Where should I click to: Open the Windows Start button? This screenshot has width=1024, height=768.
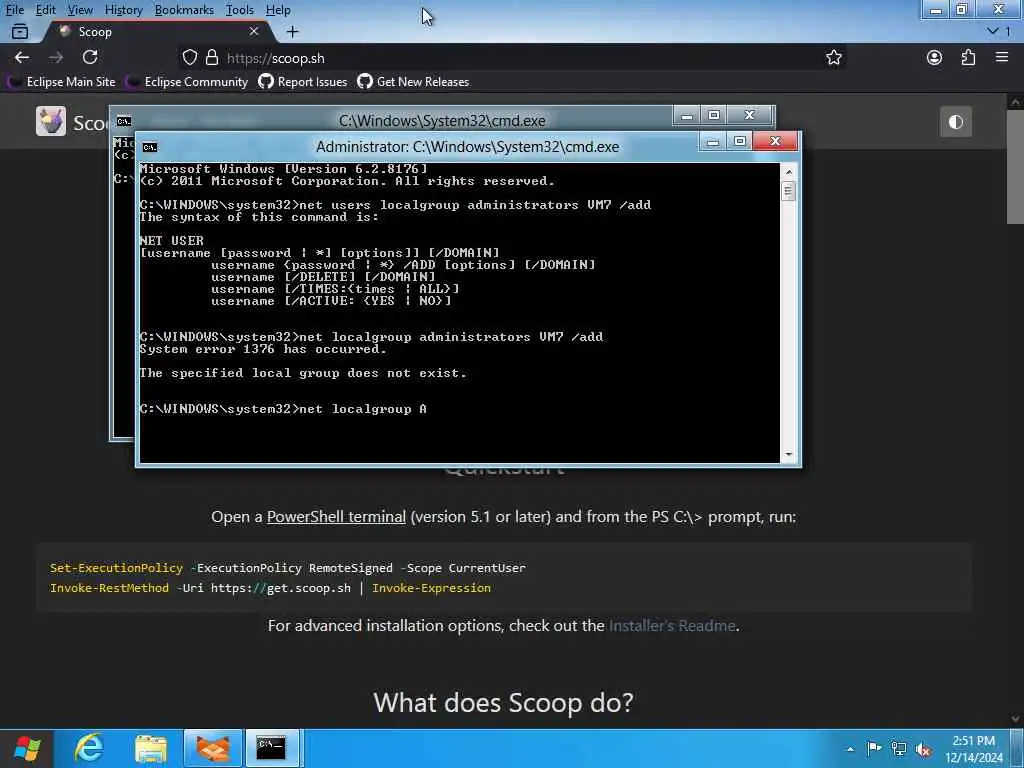(x=27, y=748)
